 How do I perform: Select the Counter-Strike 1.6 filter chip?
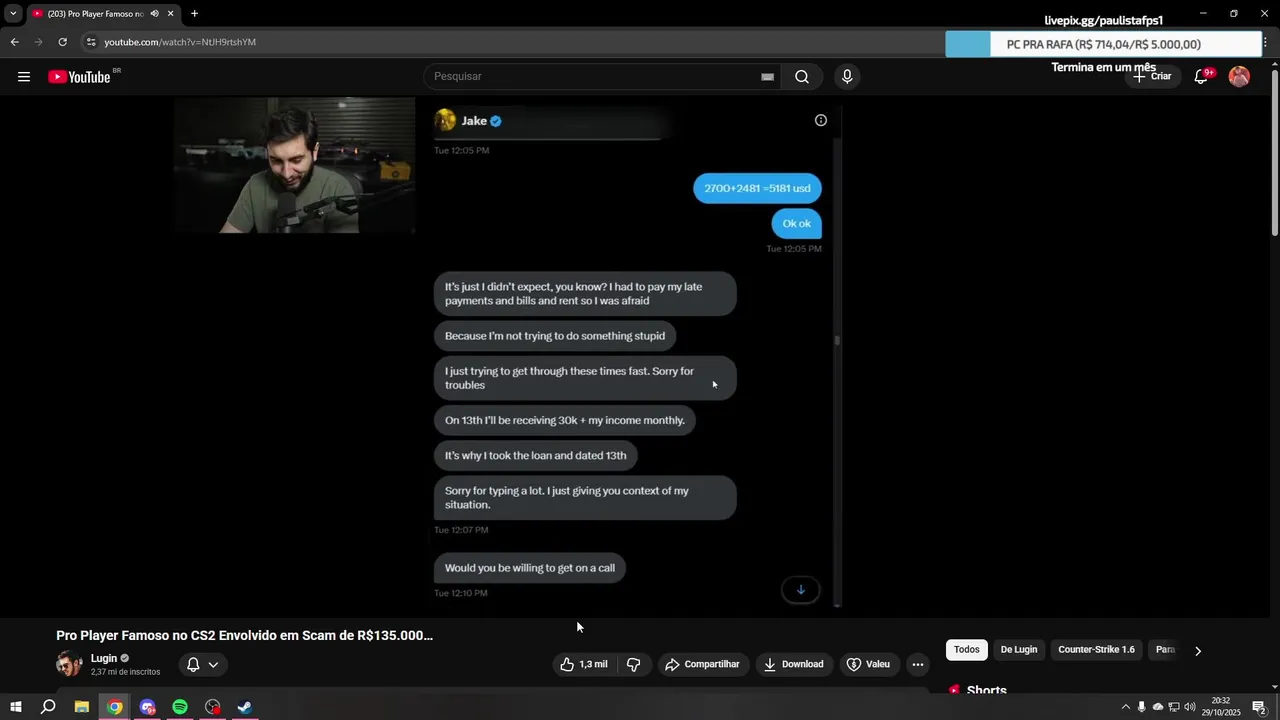(1097, 650)
